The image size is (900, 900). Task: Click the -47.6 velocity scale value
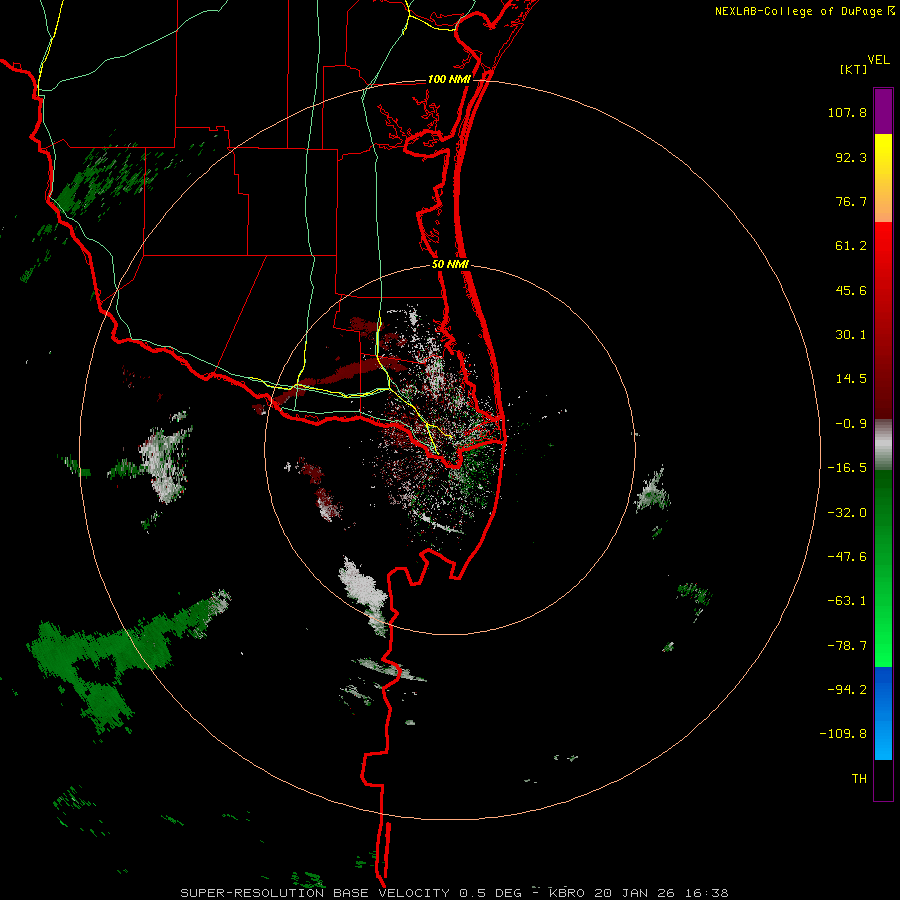[847, 557]
